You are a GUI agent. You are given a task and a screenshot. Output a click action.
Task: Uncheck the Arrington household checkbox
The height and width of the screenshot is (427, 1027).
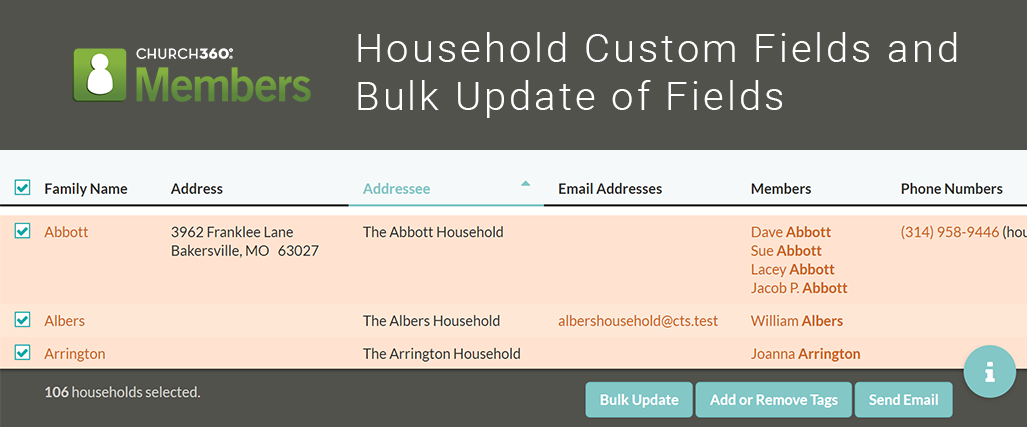coord(22,352)
